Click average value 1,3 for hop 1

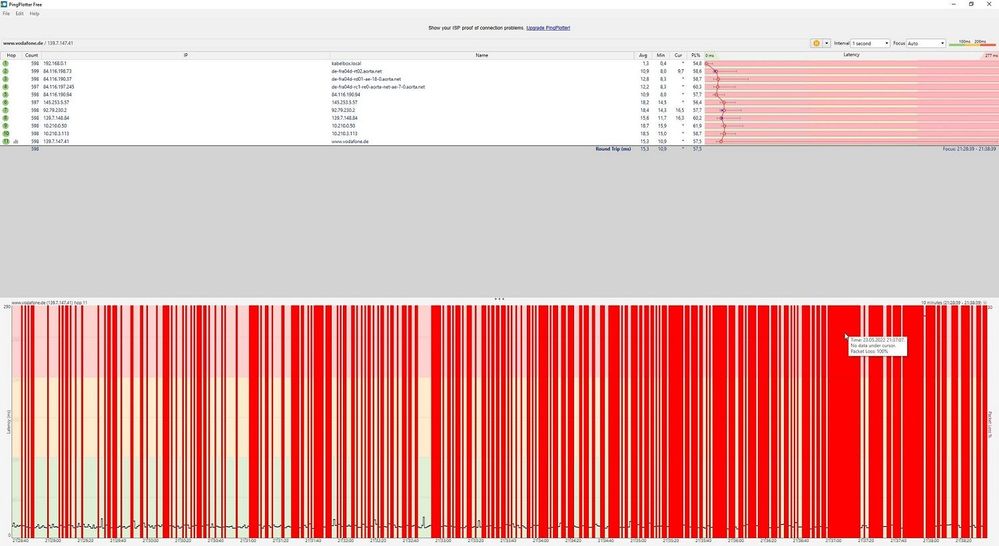coord(645,64)
